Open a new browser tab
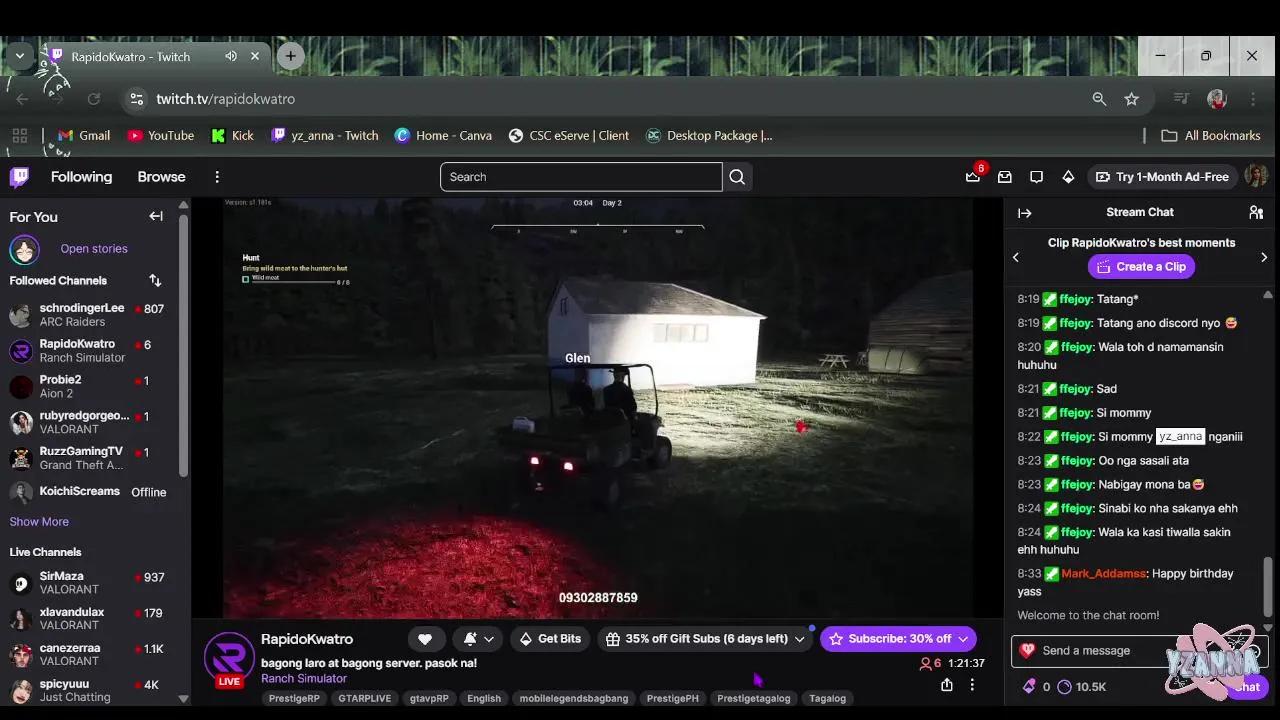1280x720 pixels. point(290,56)
